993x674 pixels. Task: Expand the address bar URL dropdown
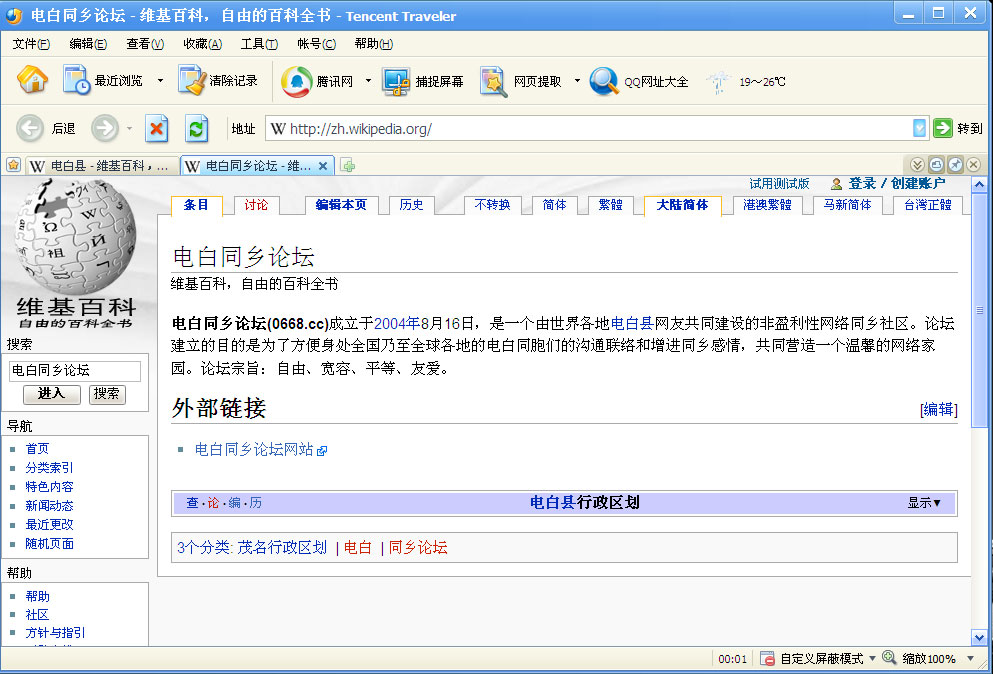coord(919,128)
